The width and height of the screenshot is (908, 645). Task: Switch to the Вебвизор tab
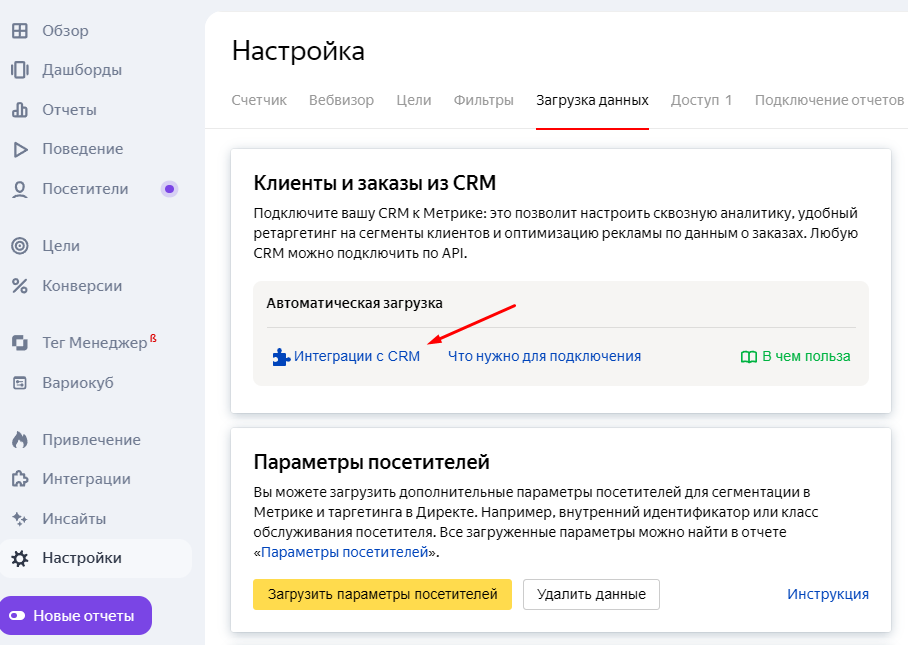coord(341,100)
